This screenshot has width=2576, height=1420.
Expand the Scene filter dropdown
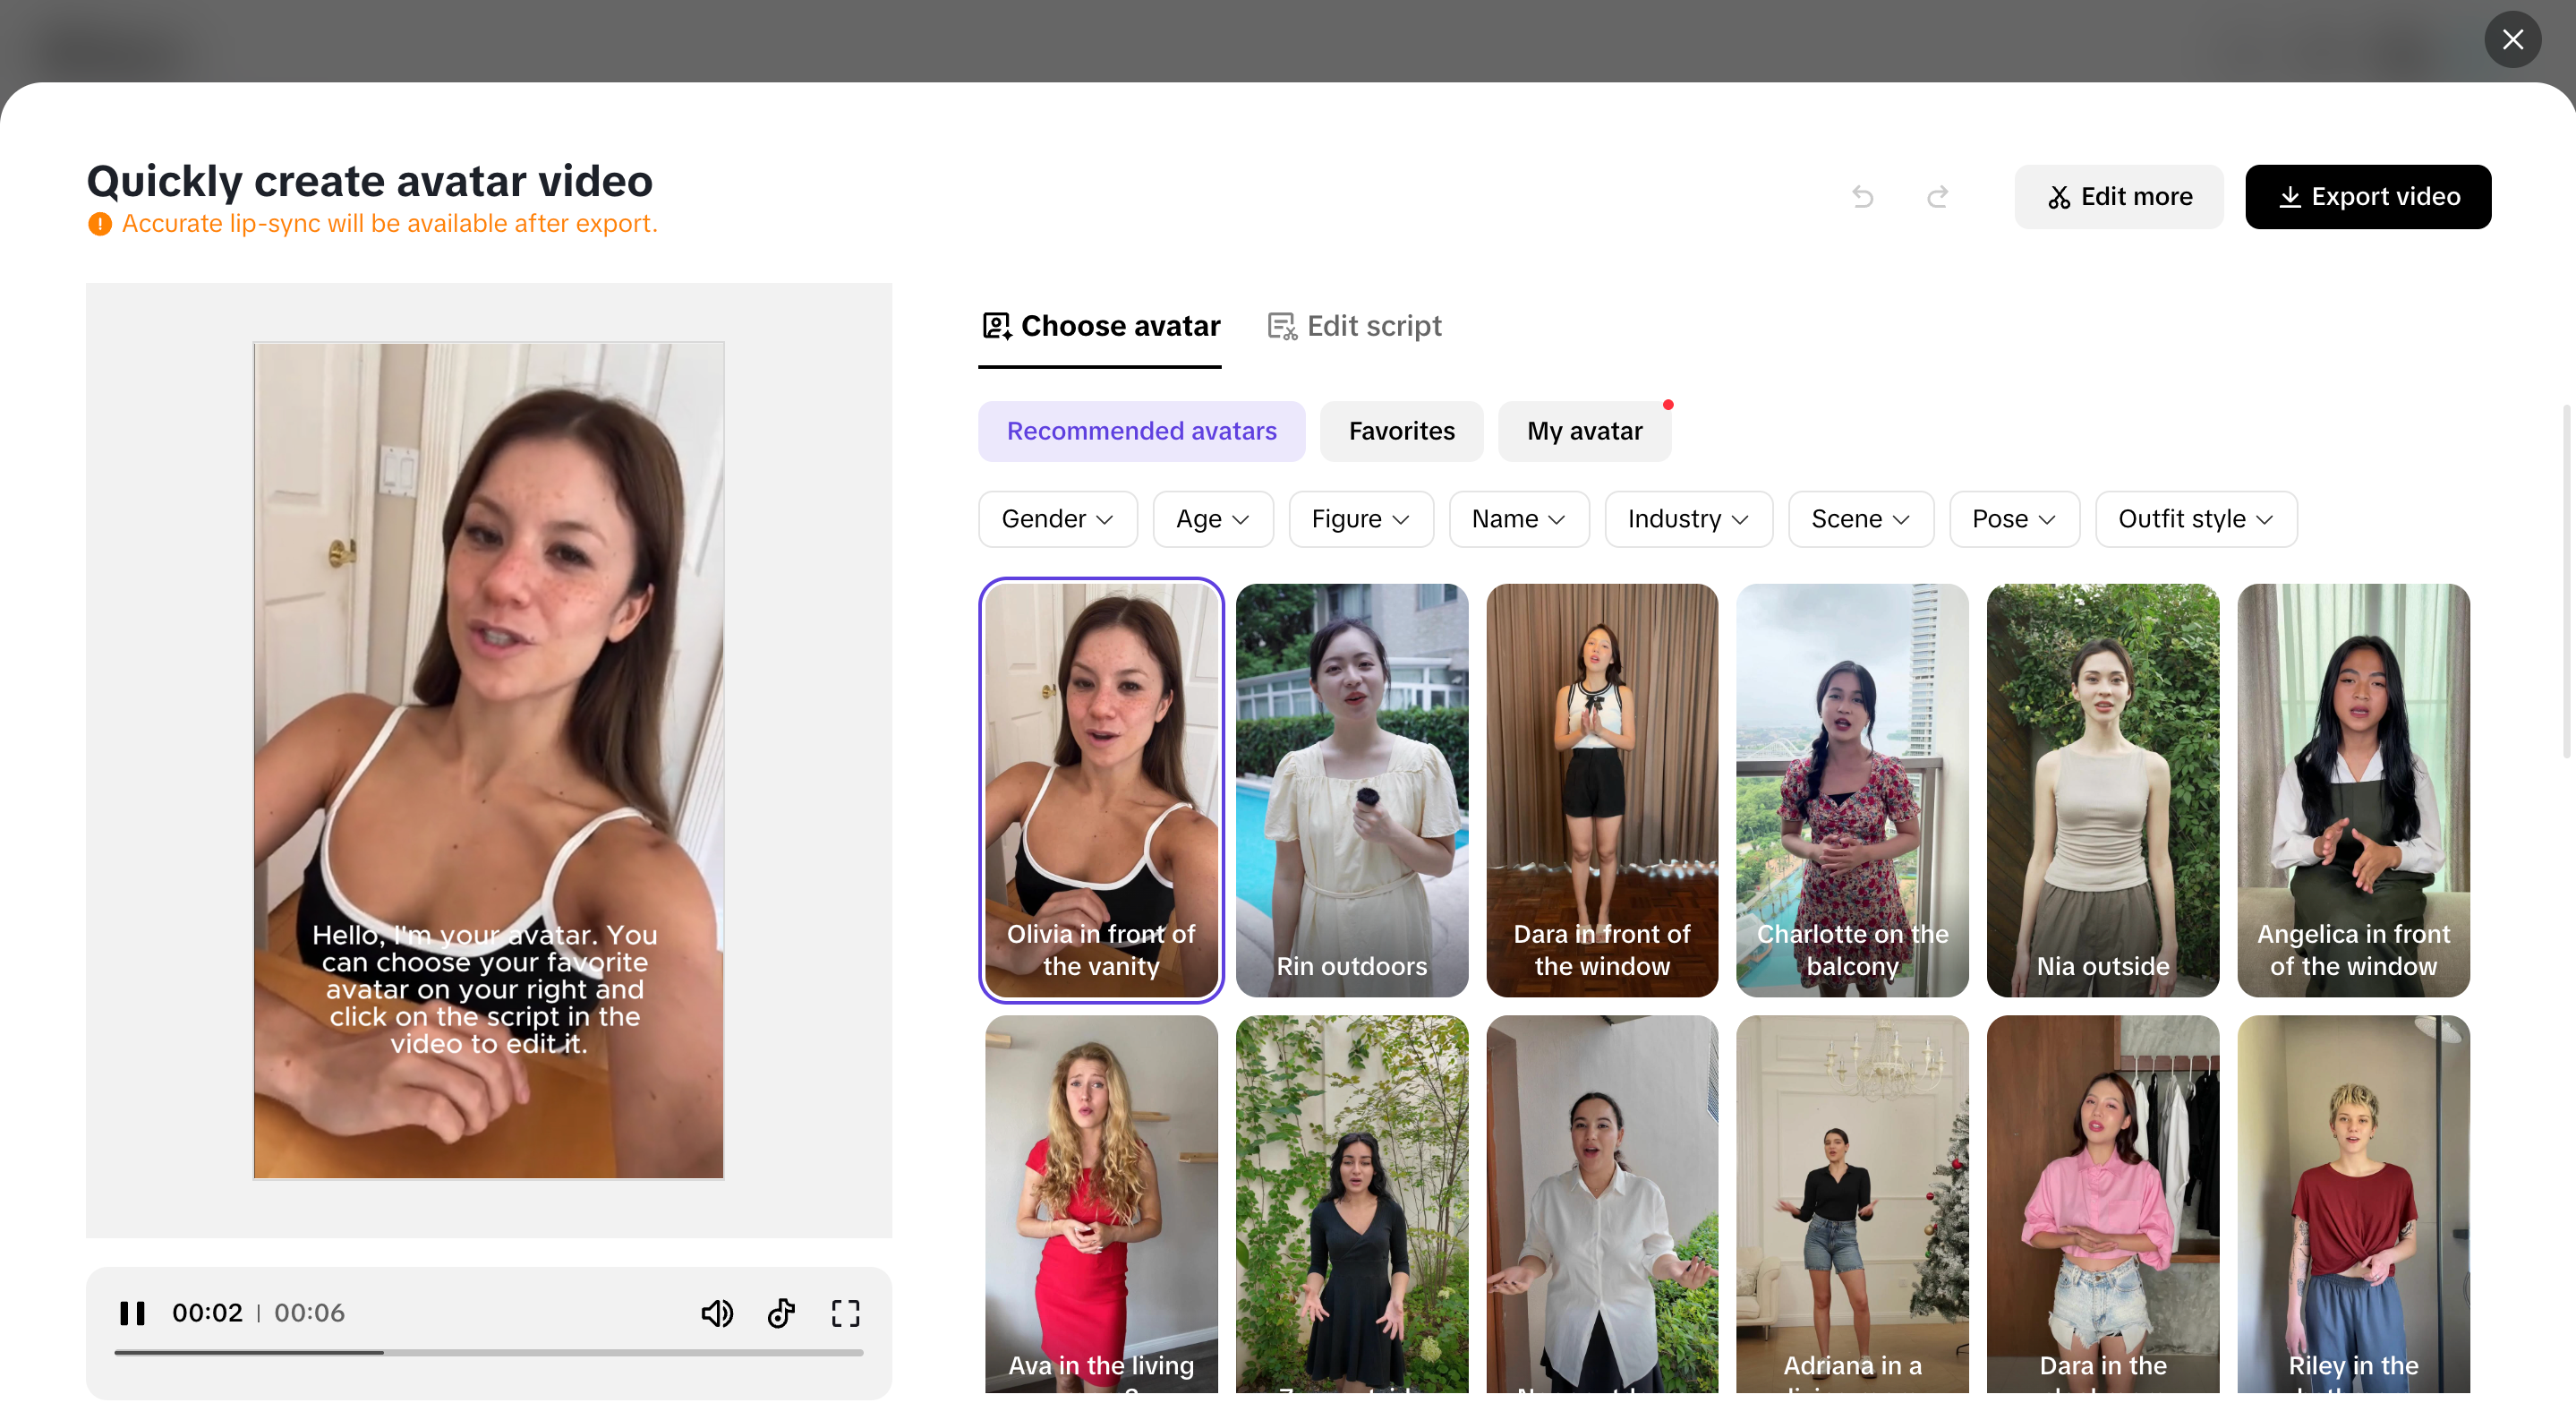(1860, 519)
